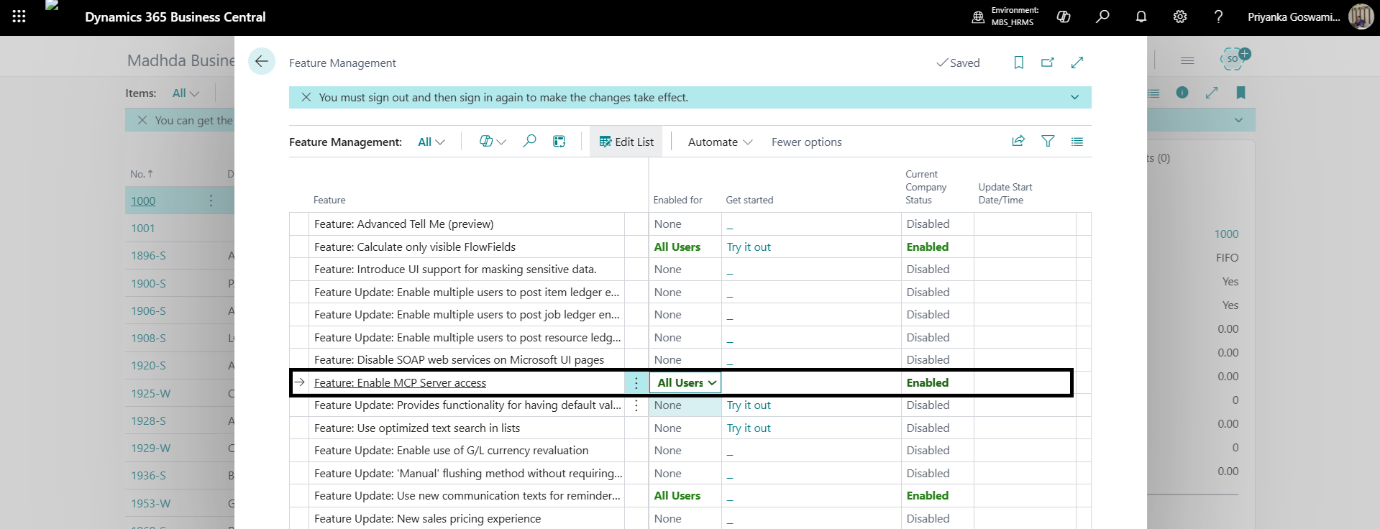Screen dimensions: 1380x529
Task: Search the Feature Management list
Action: pyautogui.click(x=530, y=142)
